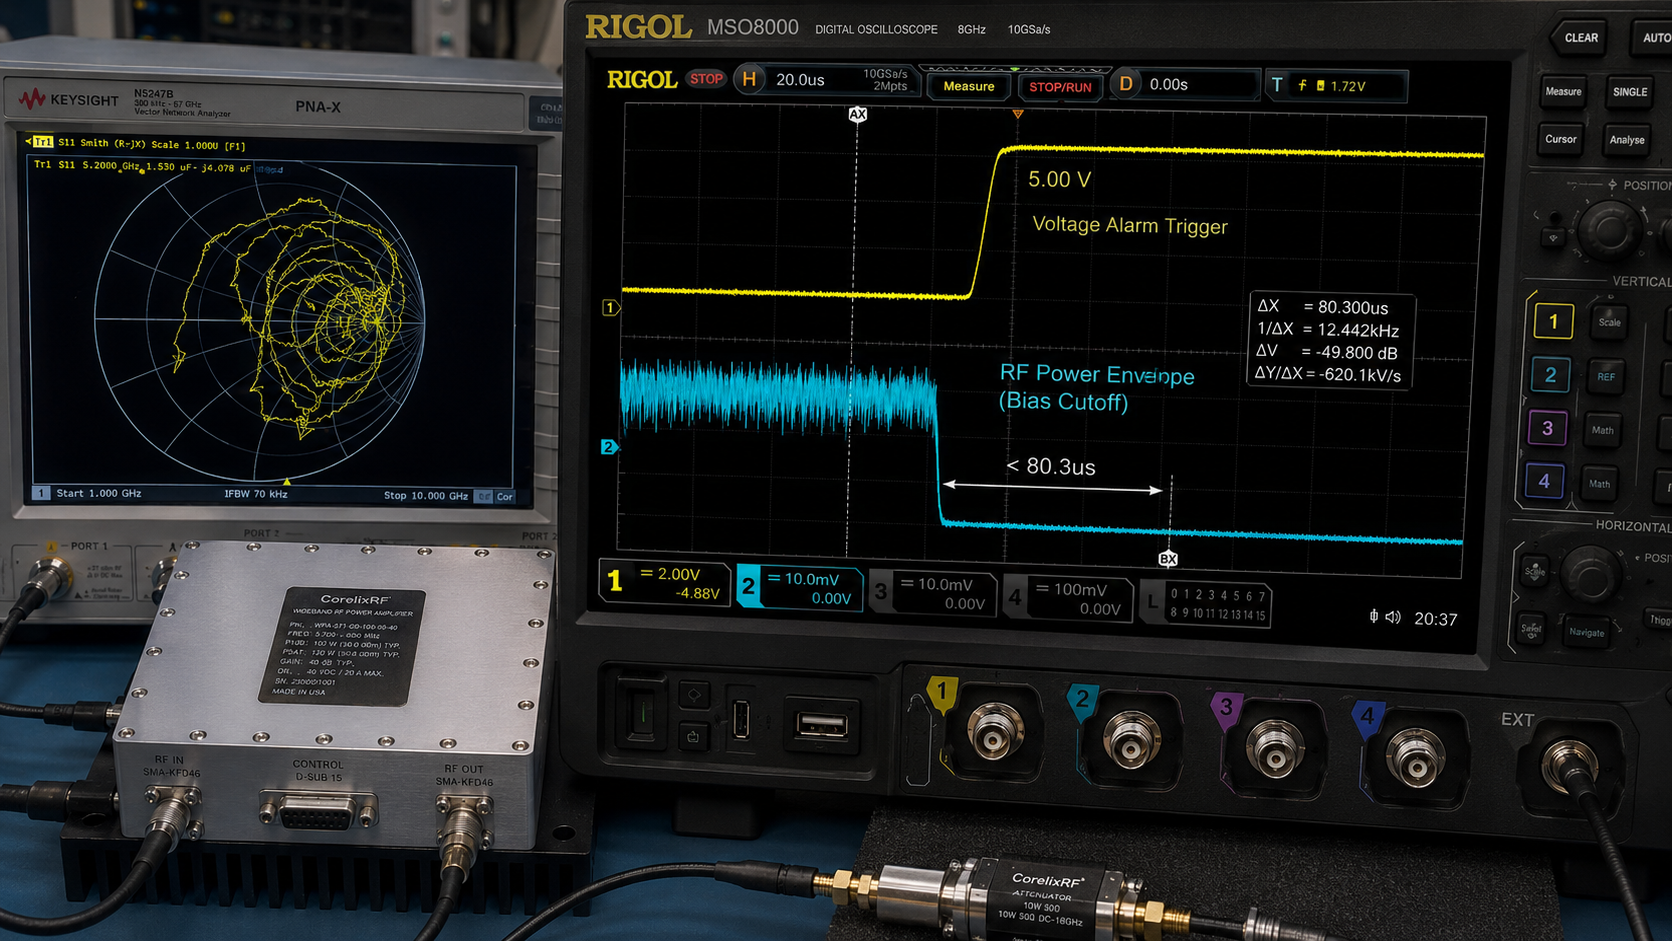1672x941 pixels.
Task: Push the Analyse hardware key
Action: coord(1626,140)
